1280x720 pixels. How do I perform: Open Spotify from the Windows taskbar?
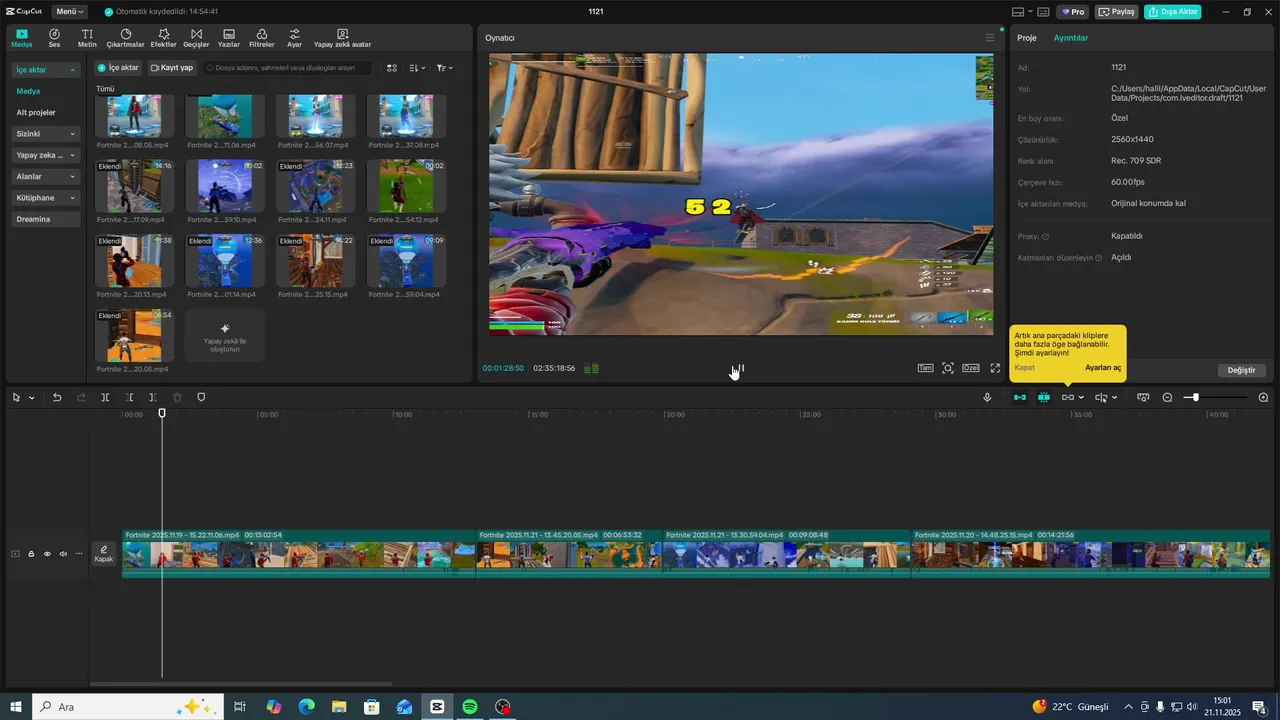tap(470, 707)
